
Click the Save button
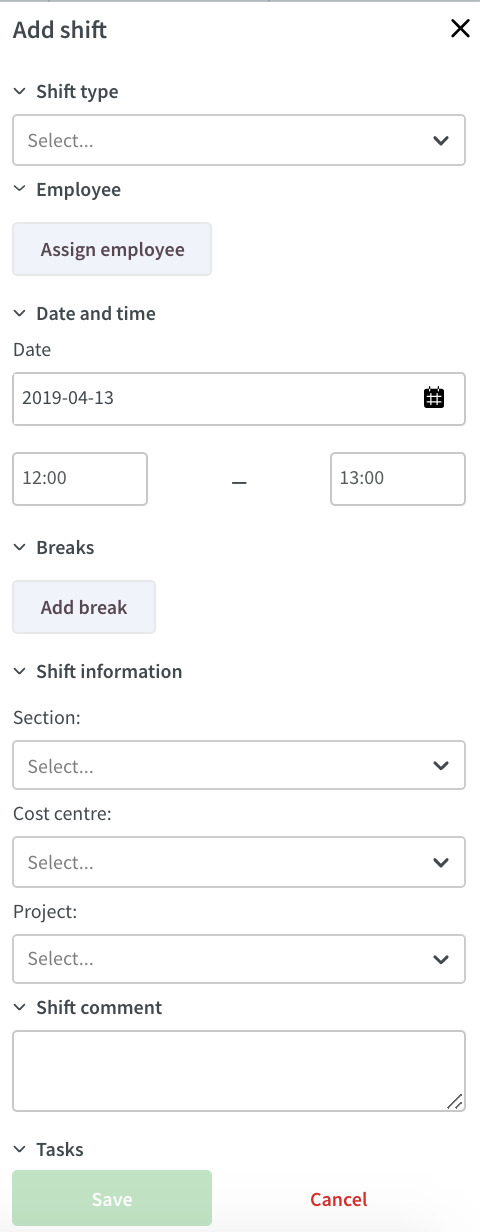coord(112,1198)
